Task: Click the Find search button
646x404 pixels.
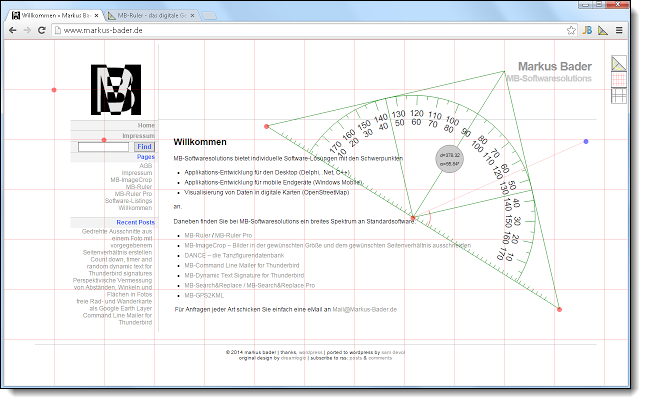Action: click(144, 147)
